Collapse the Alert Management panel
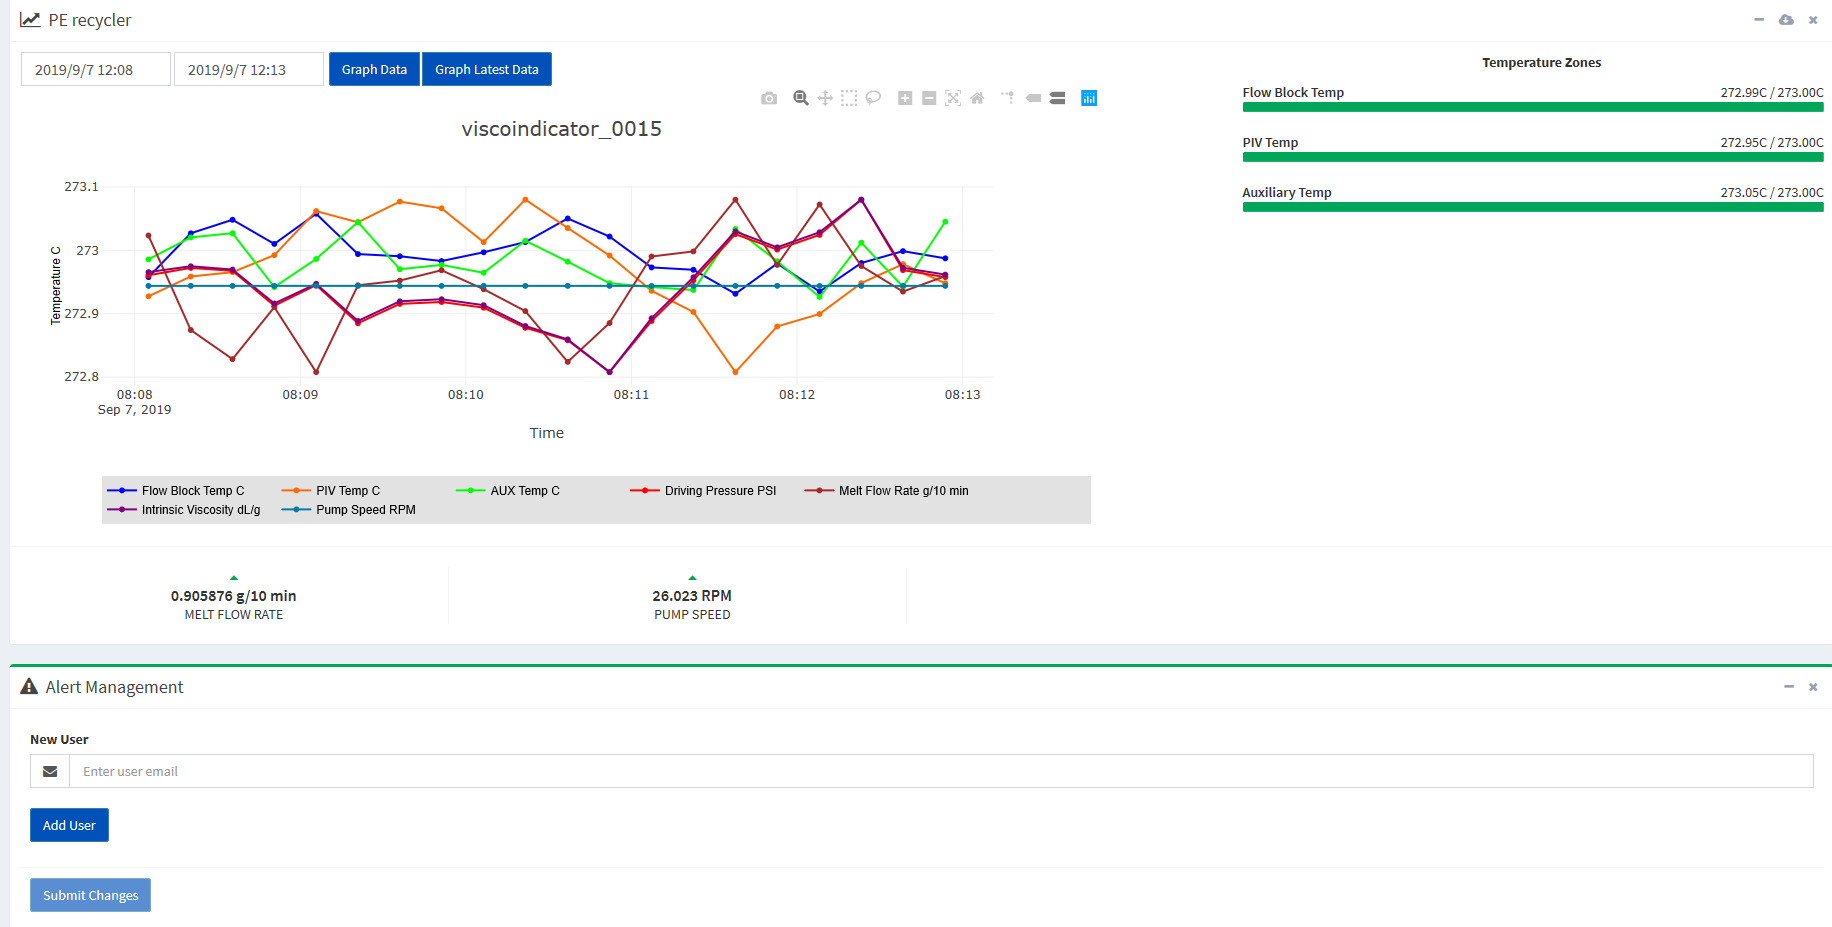The height and width of the screenshot is (927, 1832). click(1788, 687)
